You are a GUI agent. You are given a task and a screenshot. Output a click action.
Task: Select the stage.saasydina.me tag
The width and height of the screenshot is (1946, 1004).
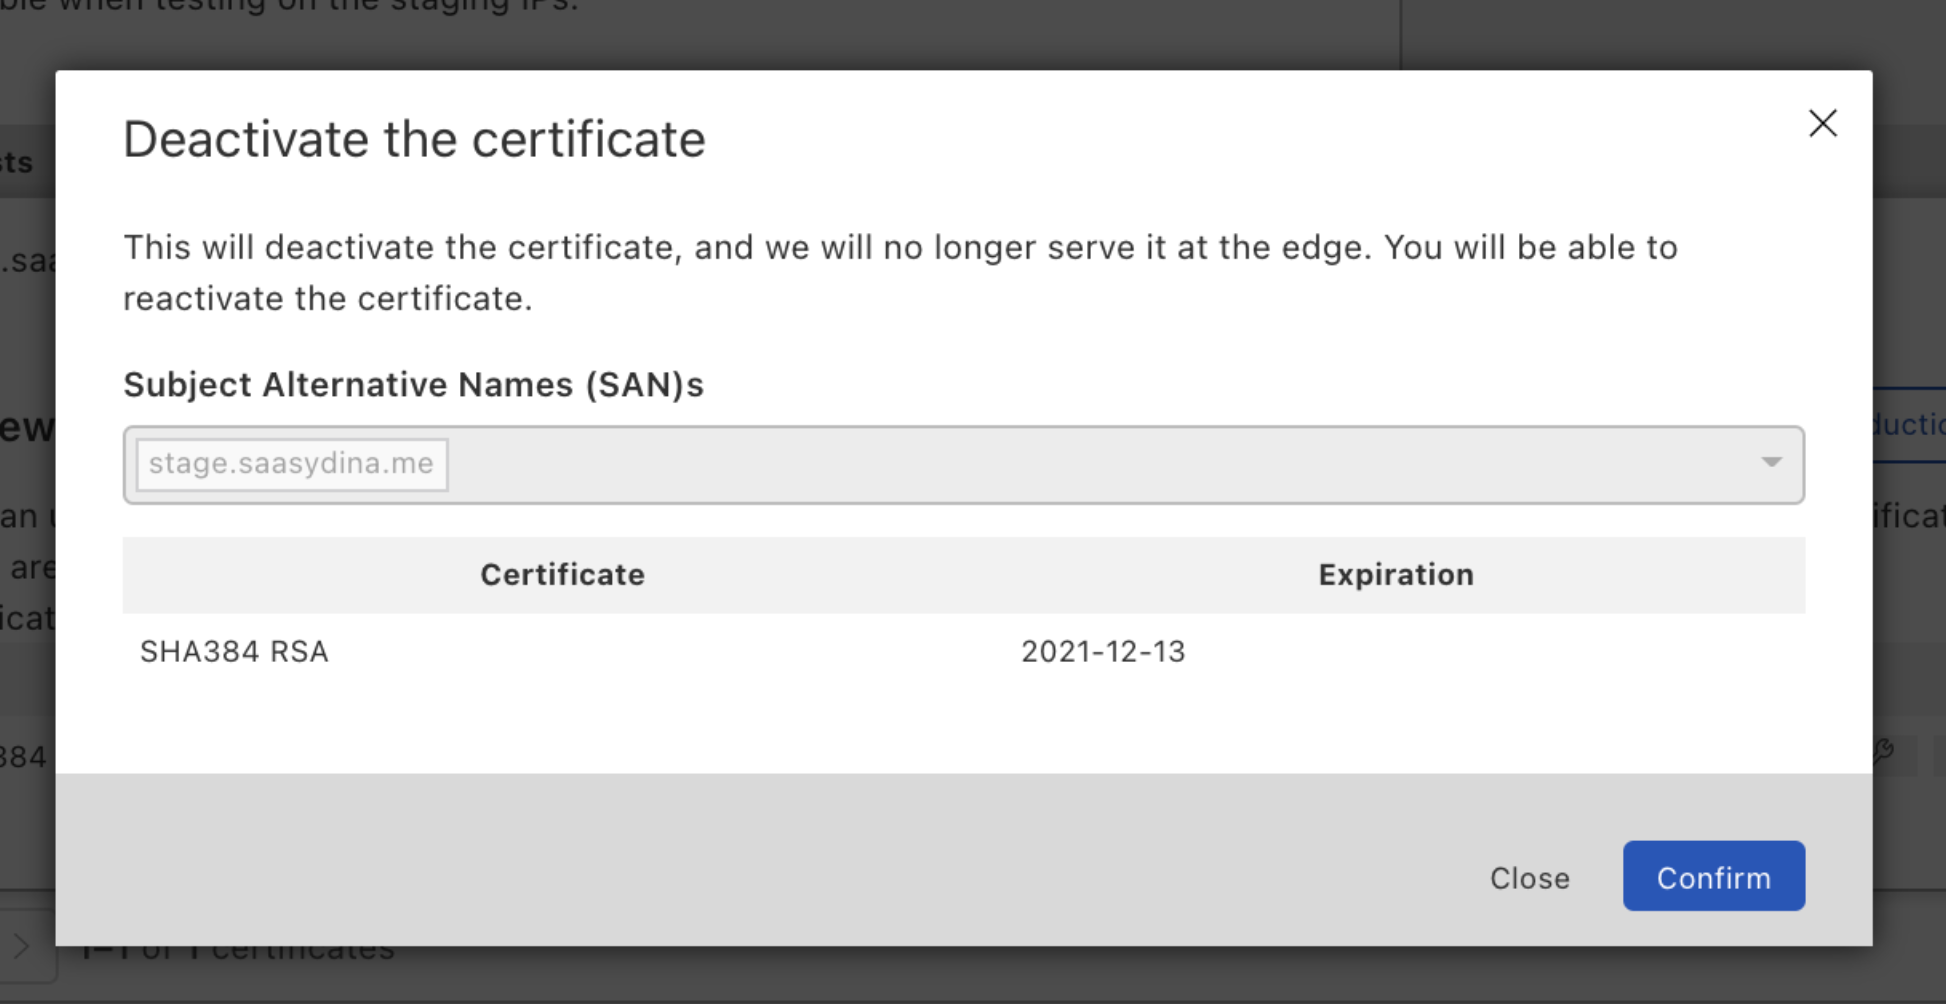pos(291,464)
